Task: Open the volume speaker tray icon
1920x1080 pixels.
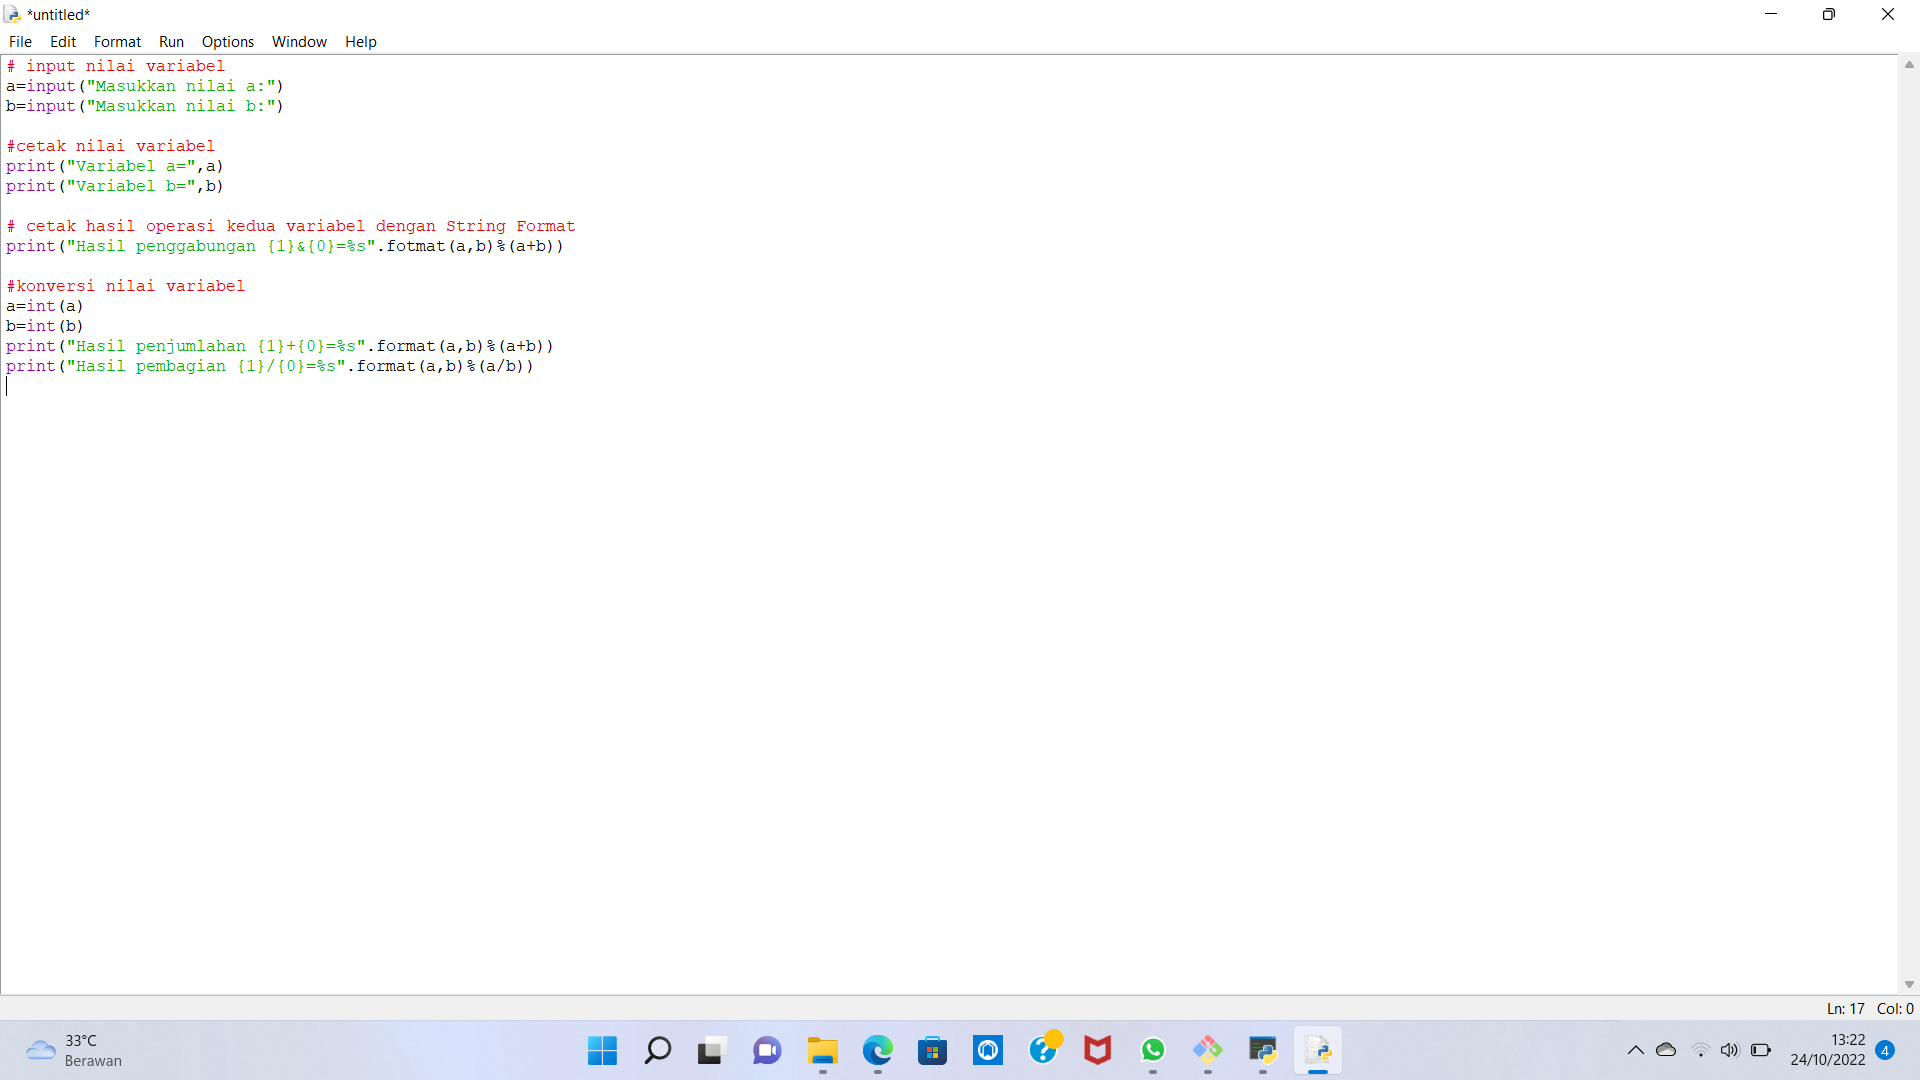Action: 1729,1050
